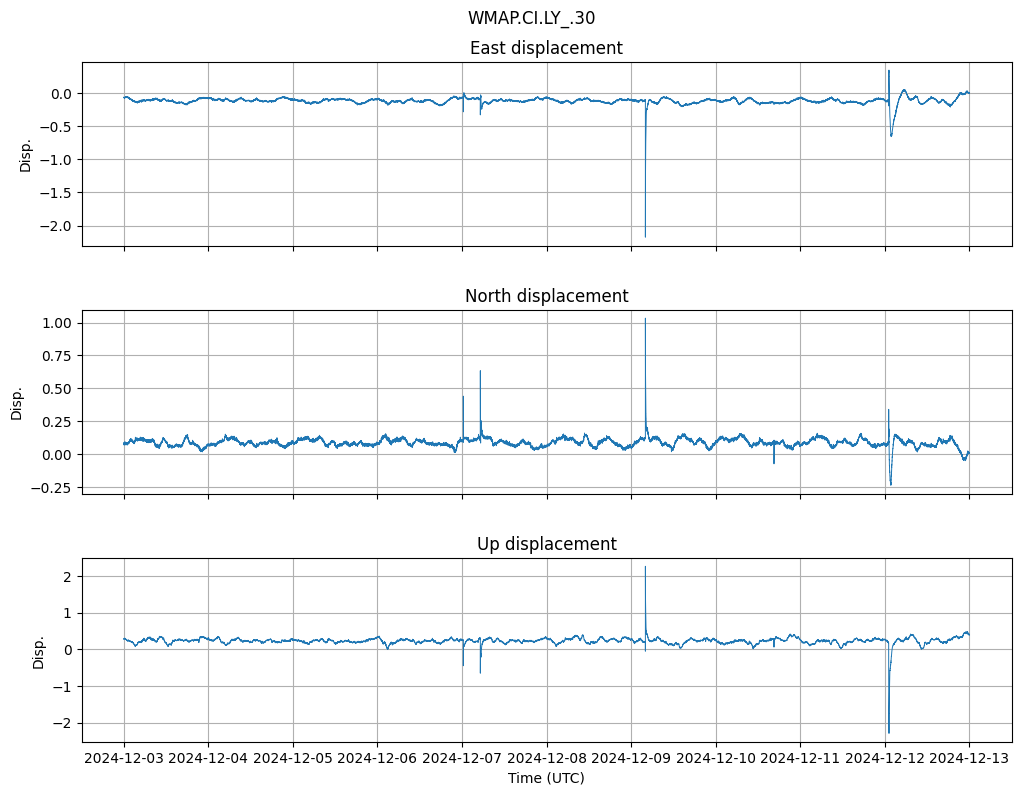Select the East displacement subplot title

point(546,48)
